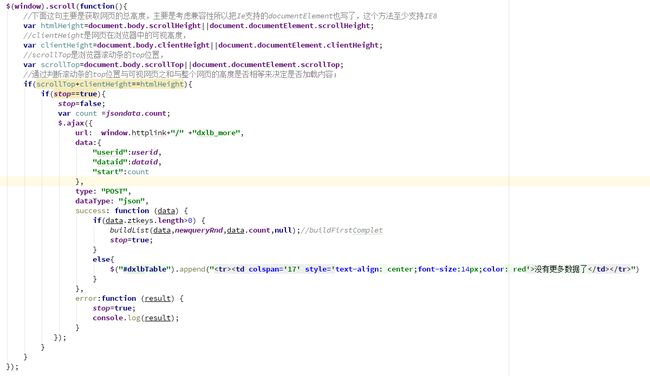Click the $.ajax({ call
This screenshot has width=650, height=376.
(75, 123)
